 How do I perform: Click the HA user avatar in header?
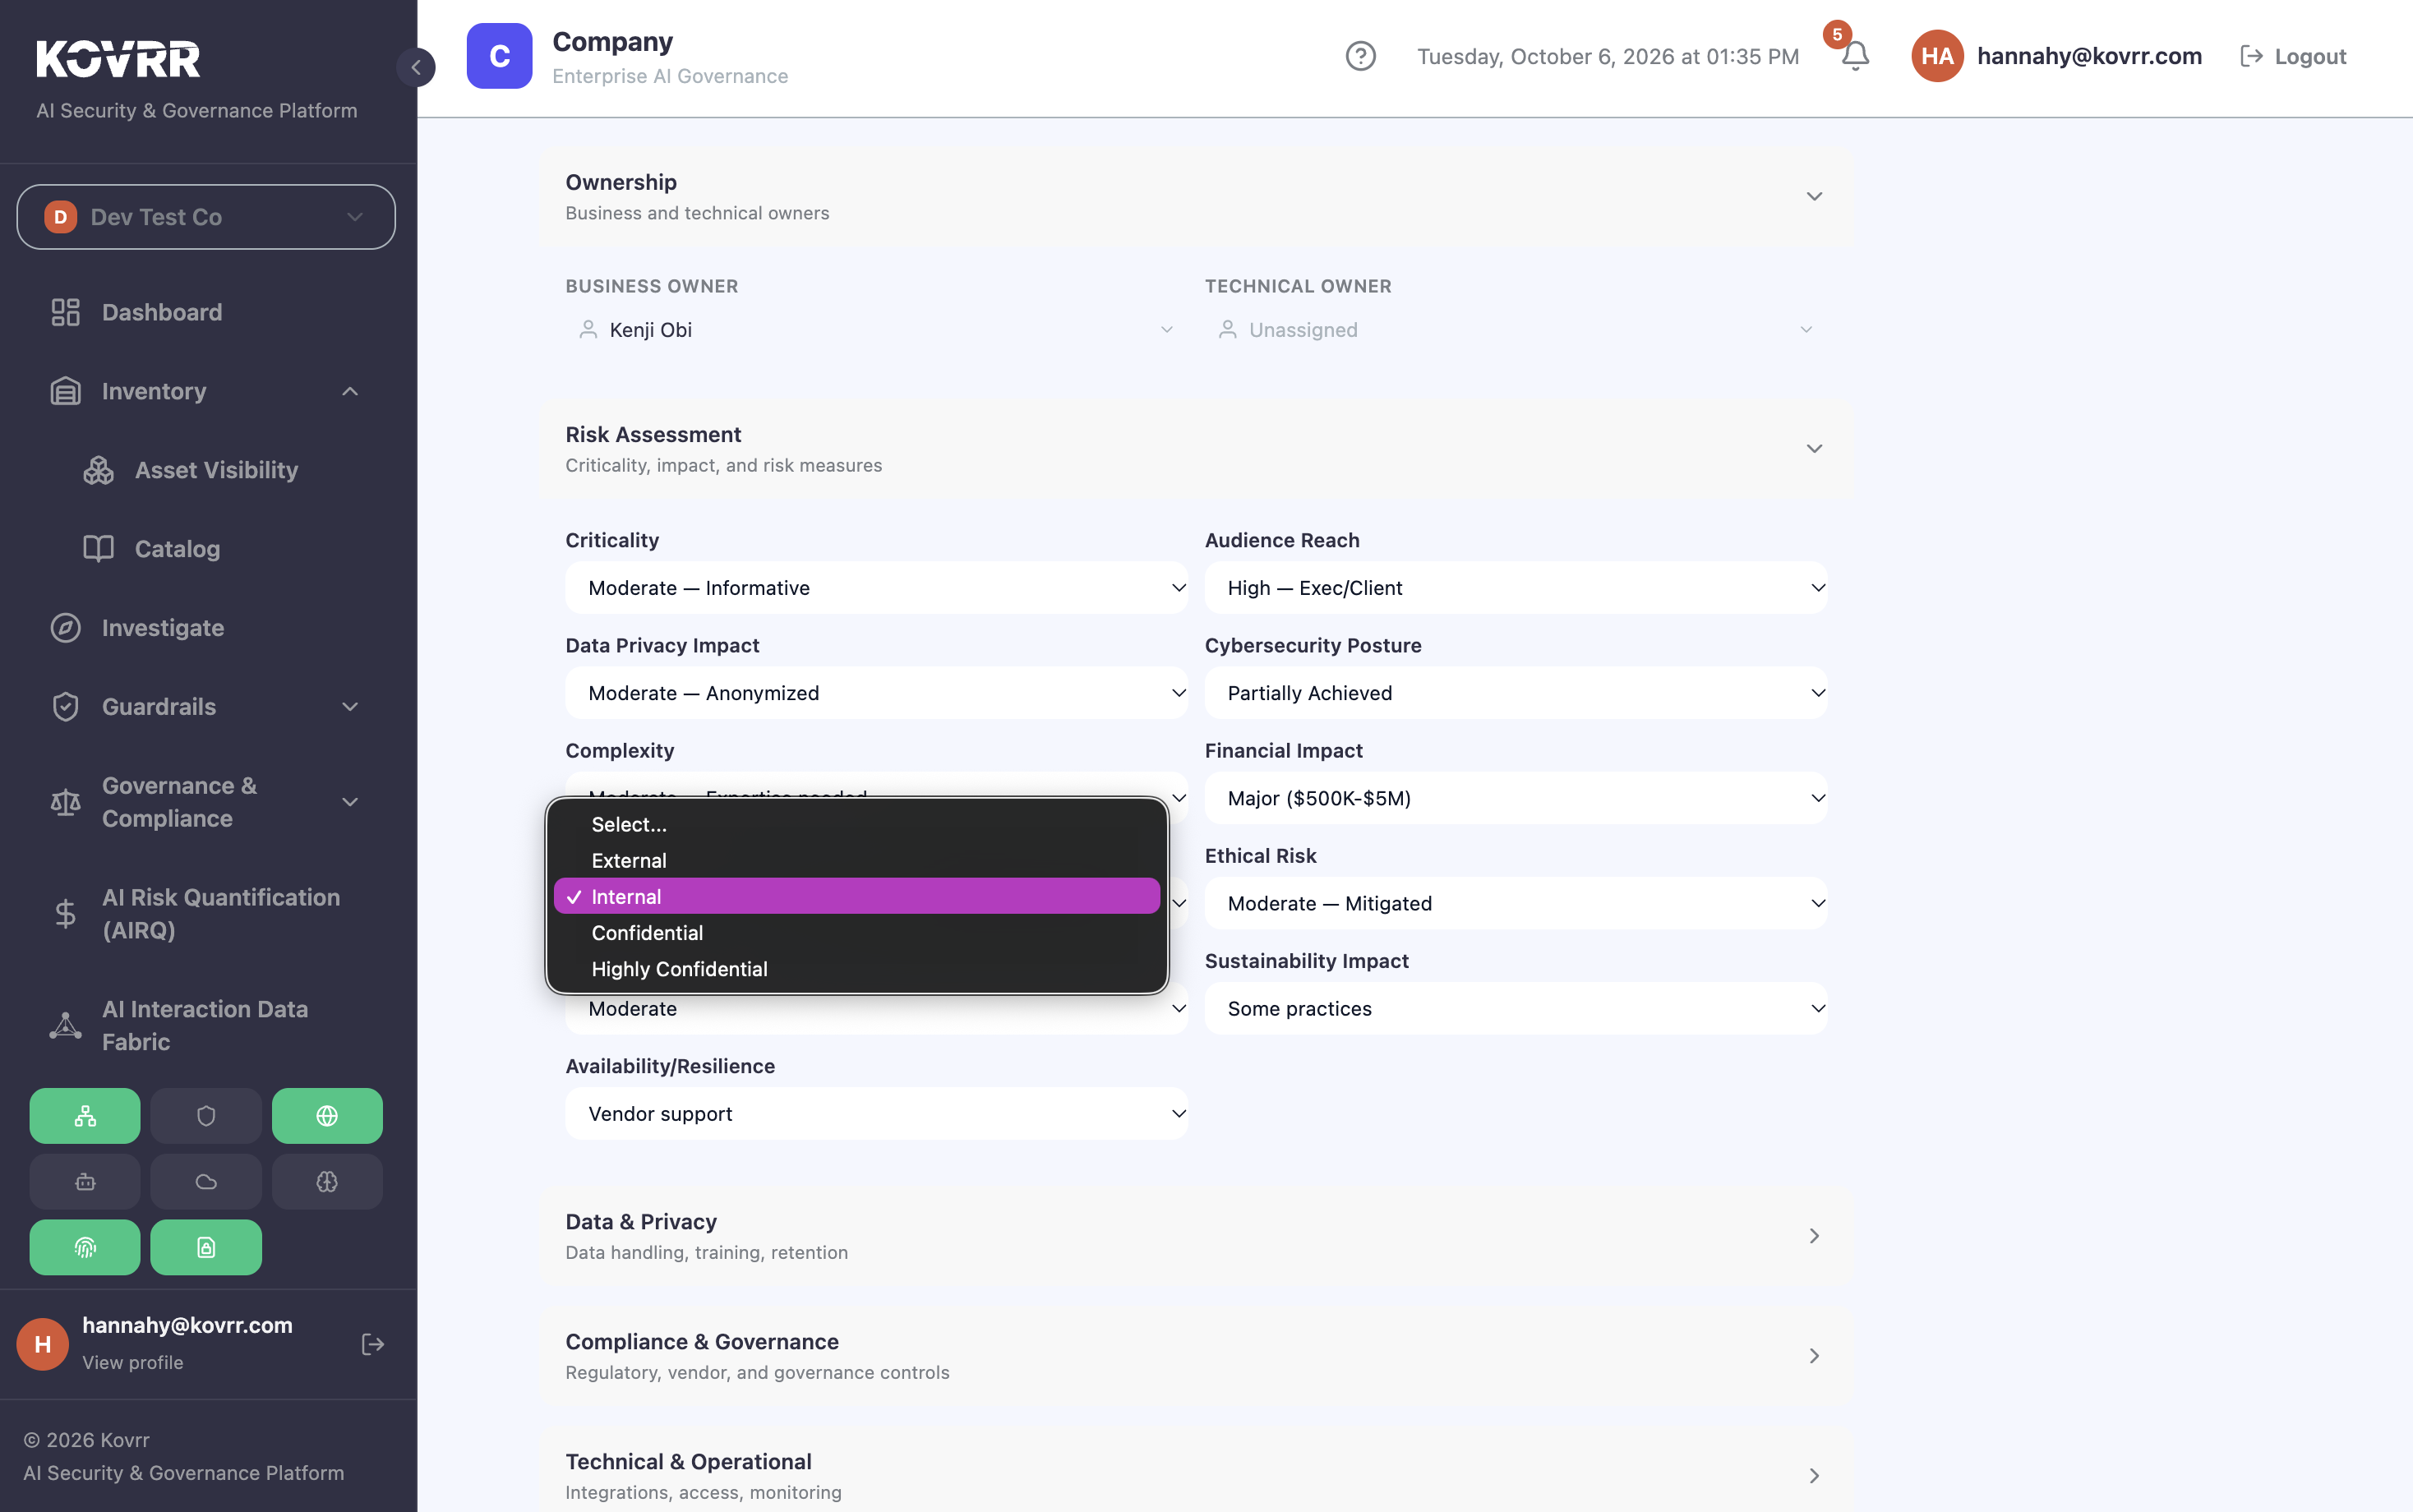[1937, 56]
